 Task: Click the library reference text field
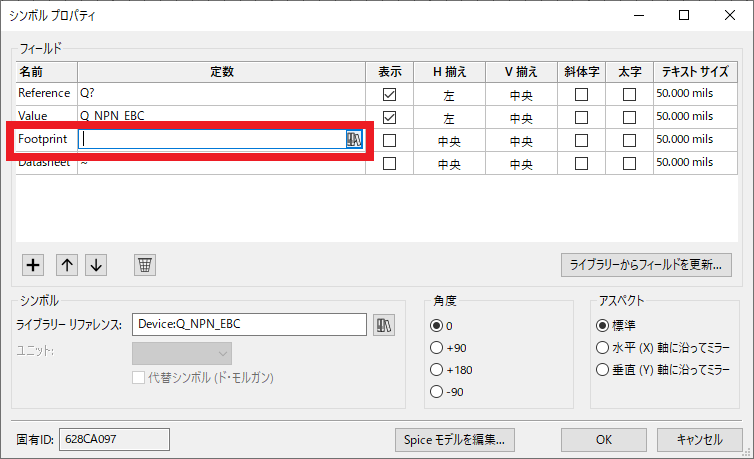pyautogui.click(x=249, y=324)
